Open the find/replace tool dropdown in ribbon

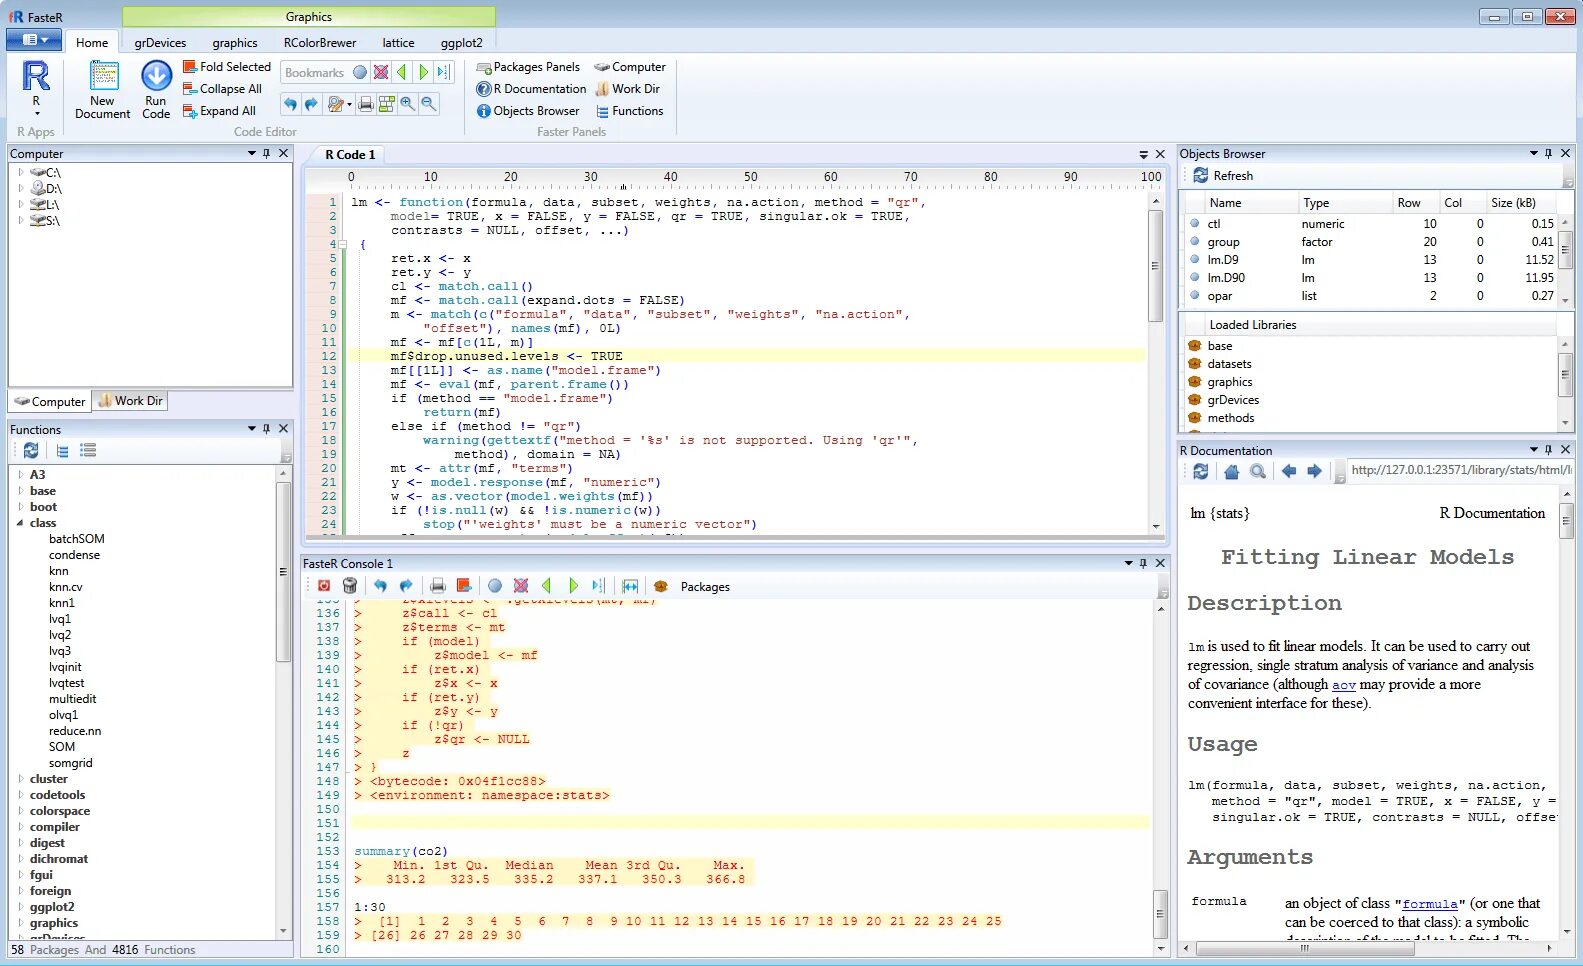pos(339,104)
